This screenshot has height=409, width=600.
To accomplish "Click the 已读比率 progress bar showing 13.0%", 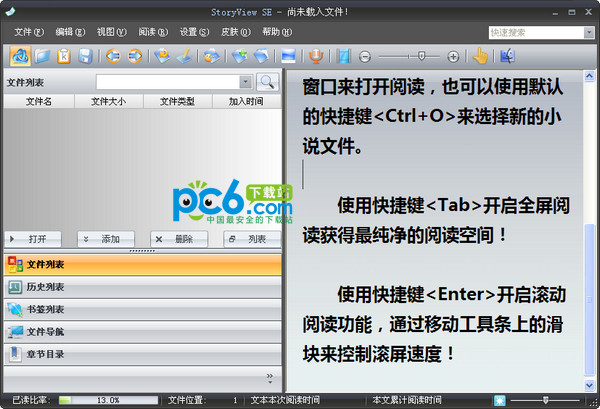I will 108,400.
